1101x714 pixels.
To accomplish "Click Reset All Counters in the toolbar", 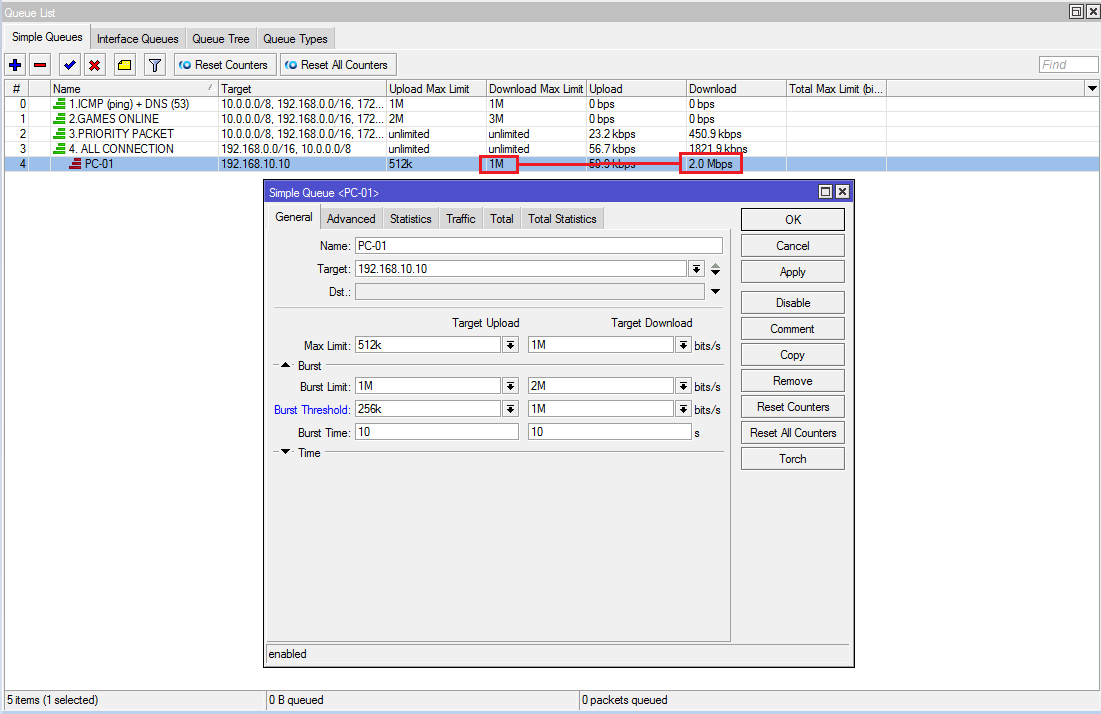I will [x=336, y=64].
